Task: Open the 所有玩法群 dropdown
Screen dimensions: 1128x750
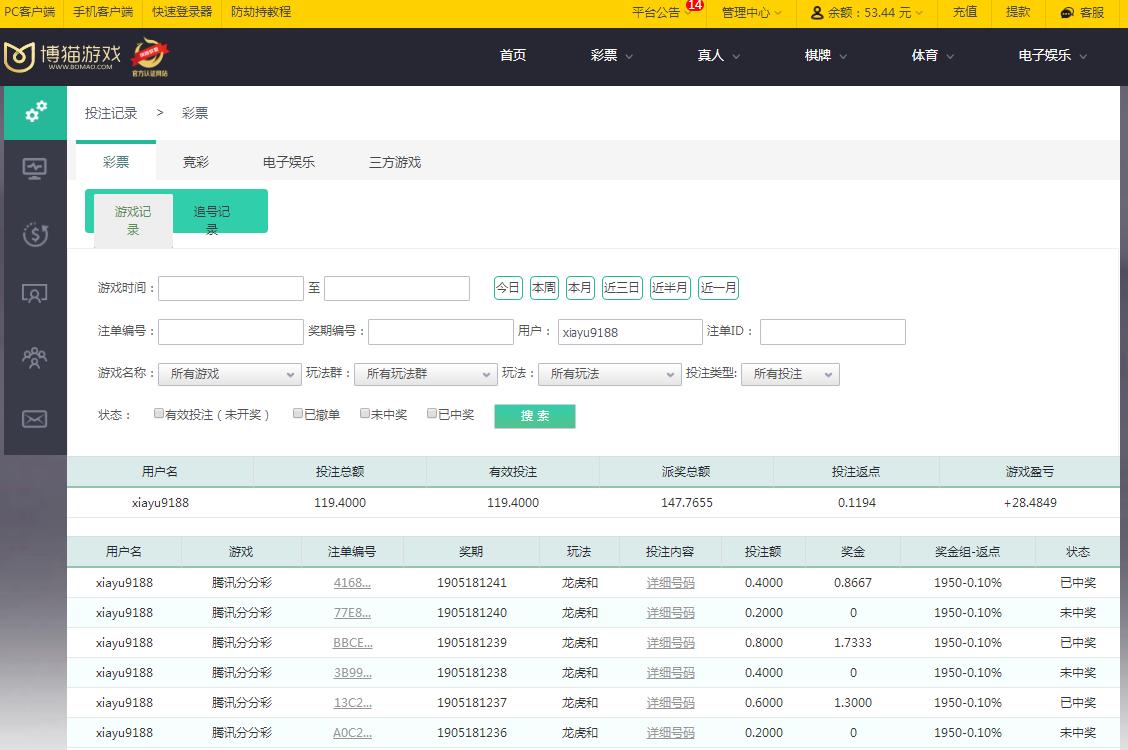Action: click(425, 374)
